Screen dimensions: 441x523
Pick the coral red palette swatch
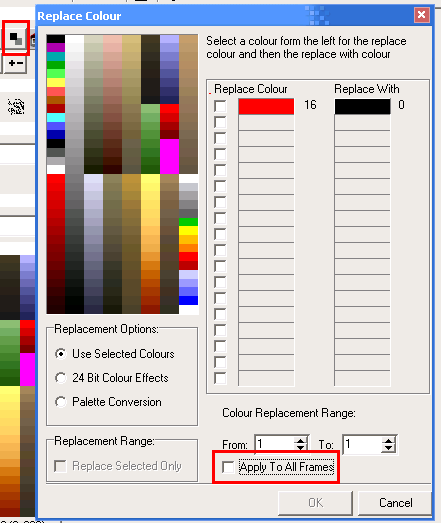[x=56, y=91]
